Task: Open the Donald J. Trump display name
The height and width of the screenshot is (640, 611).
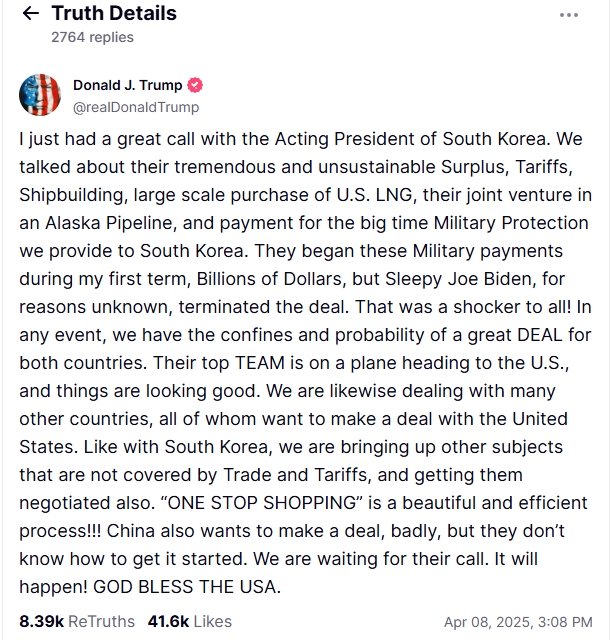Action: pos(129,85)
